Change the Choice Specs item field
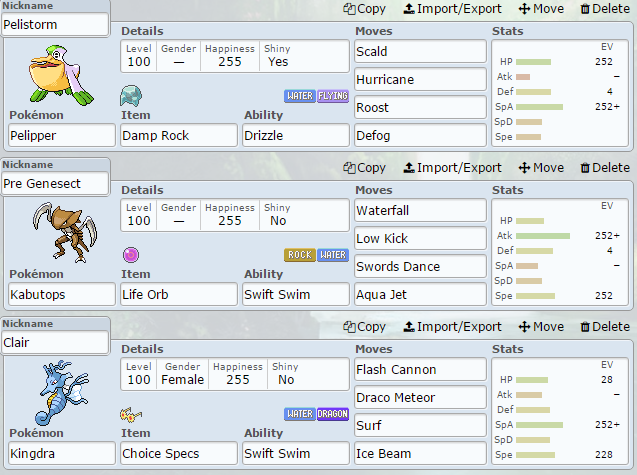The width and height of the screenshot is (637, 475). [179, 453]
